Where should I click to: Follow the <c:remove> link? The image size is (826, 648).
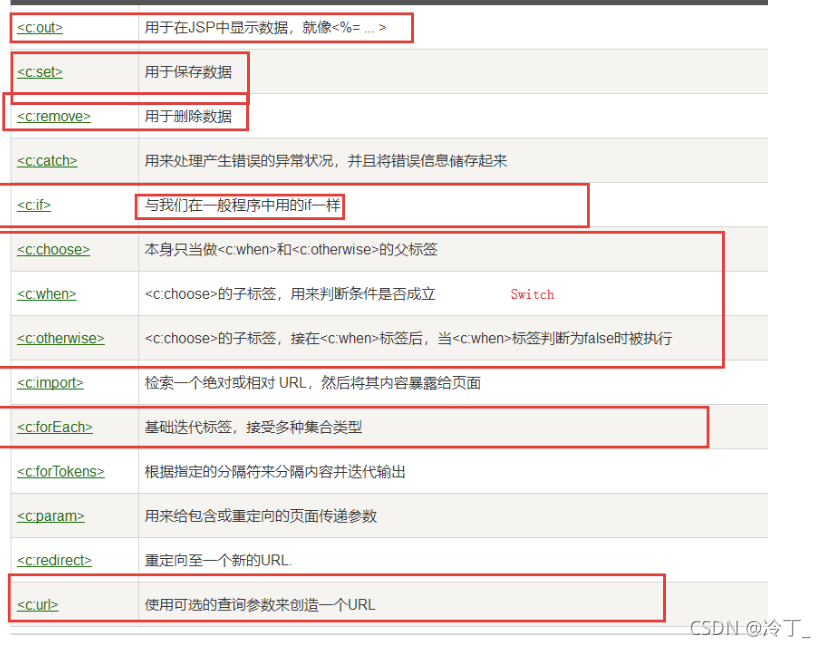pos(54,116)
